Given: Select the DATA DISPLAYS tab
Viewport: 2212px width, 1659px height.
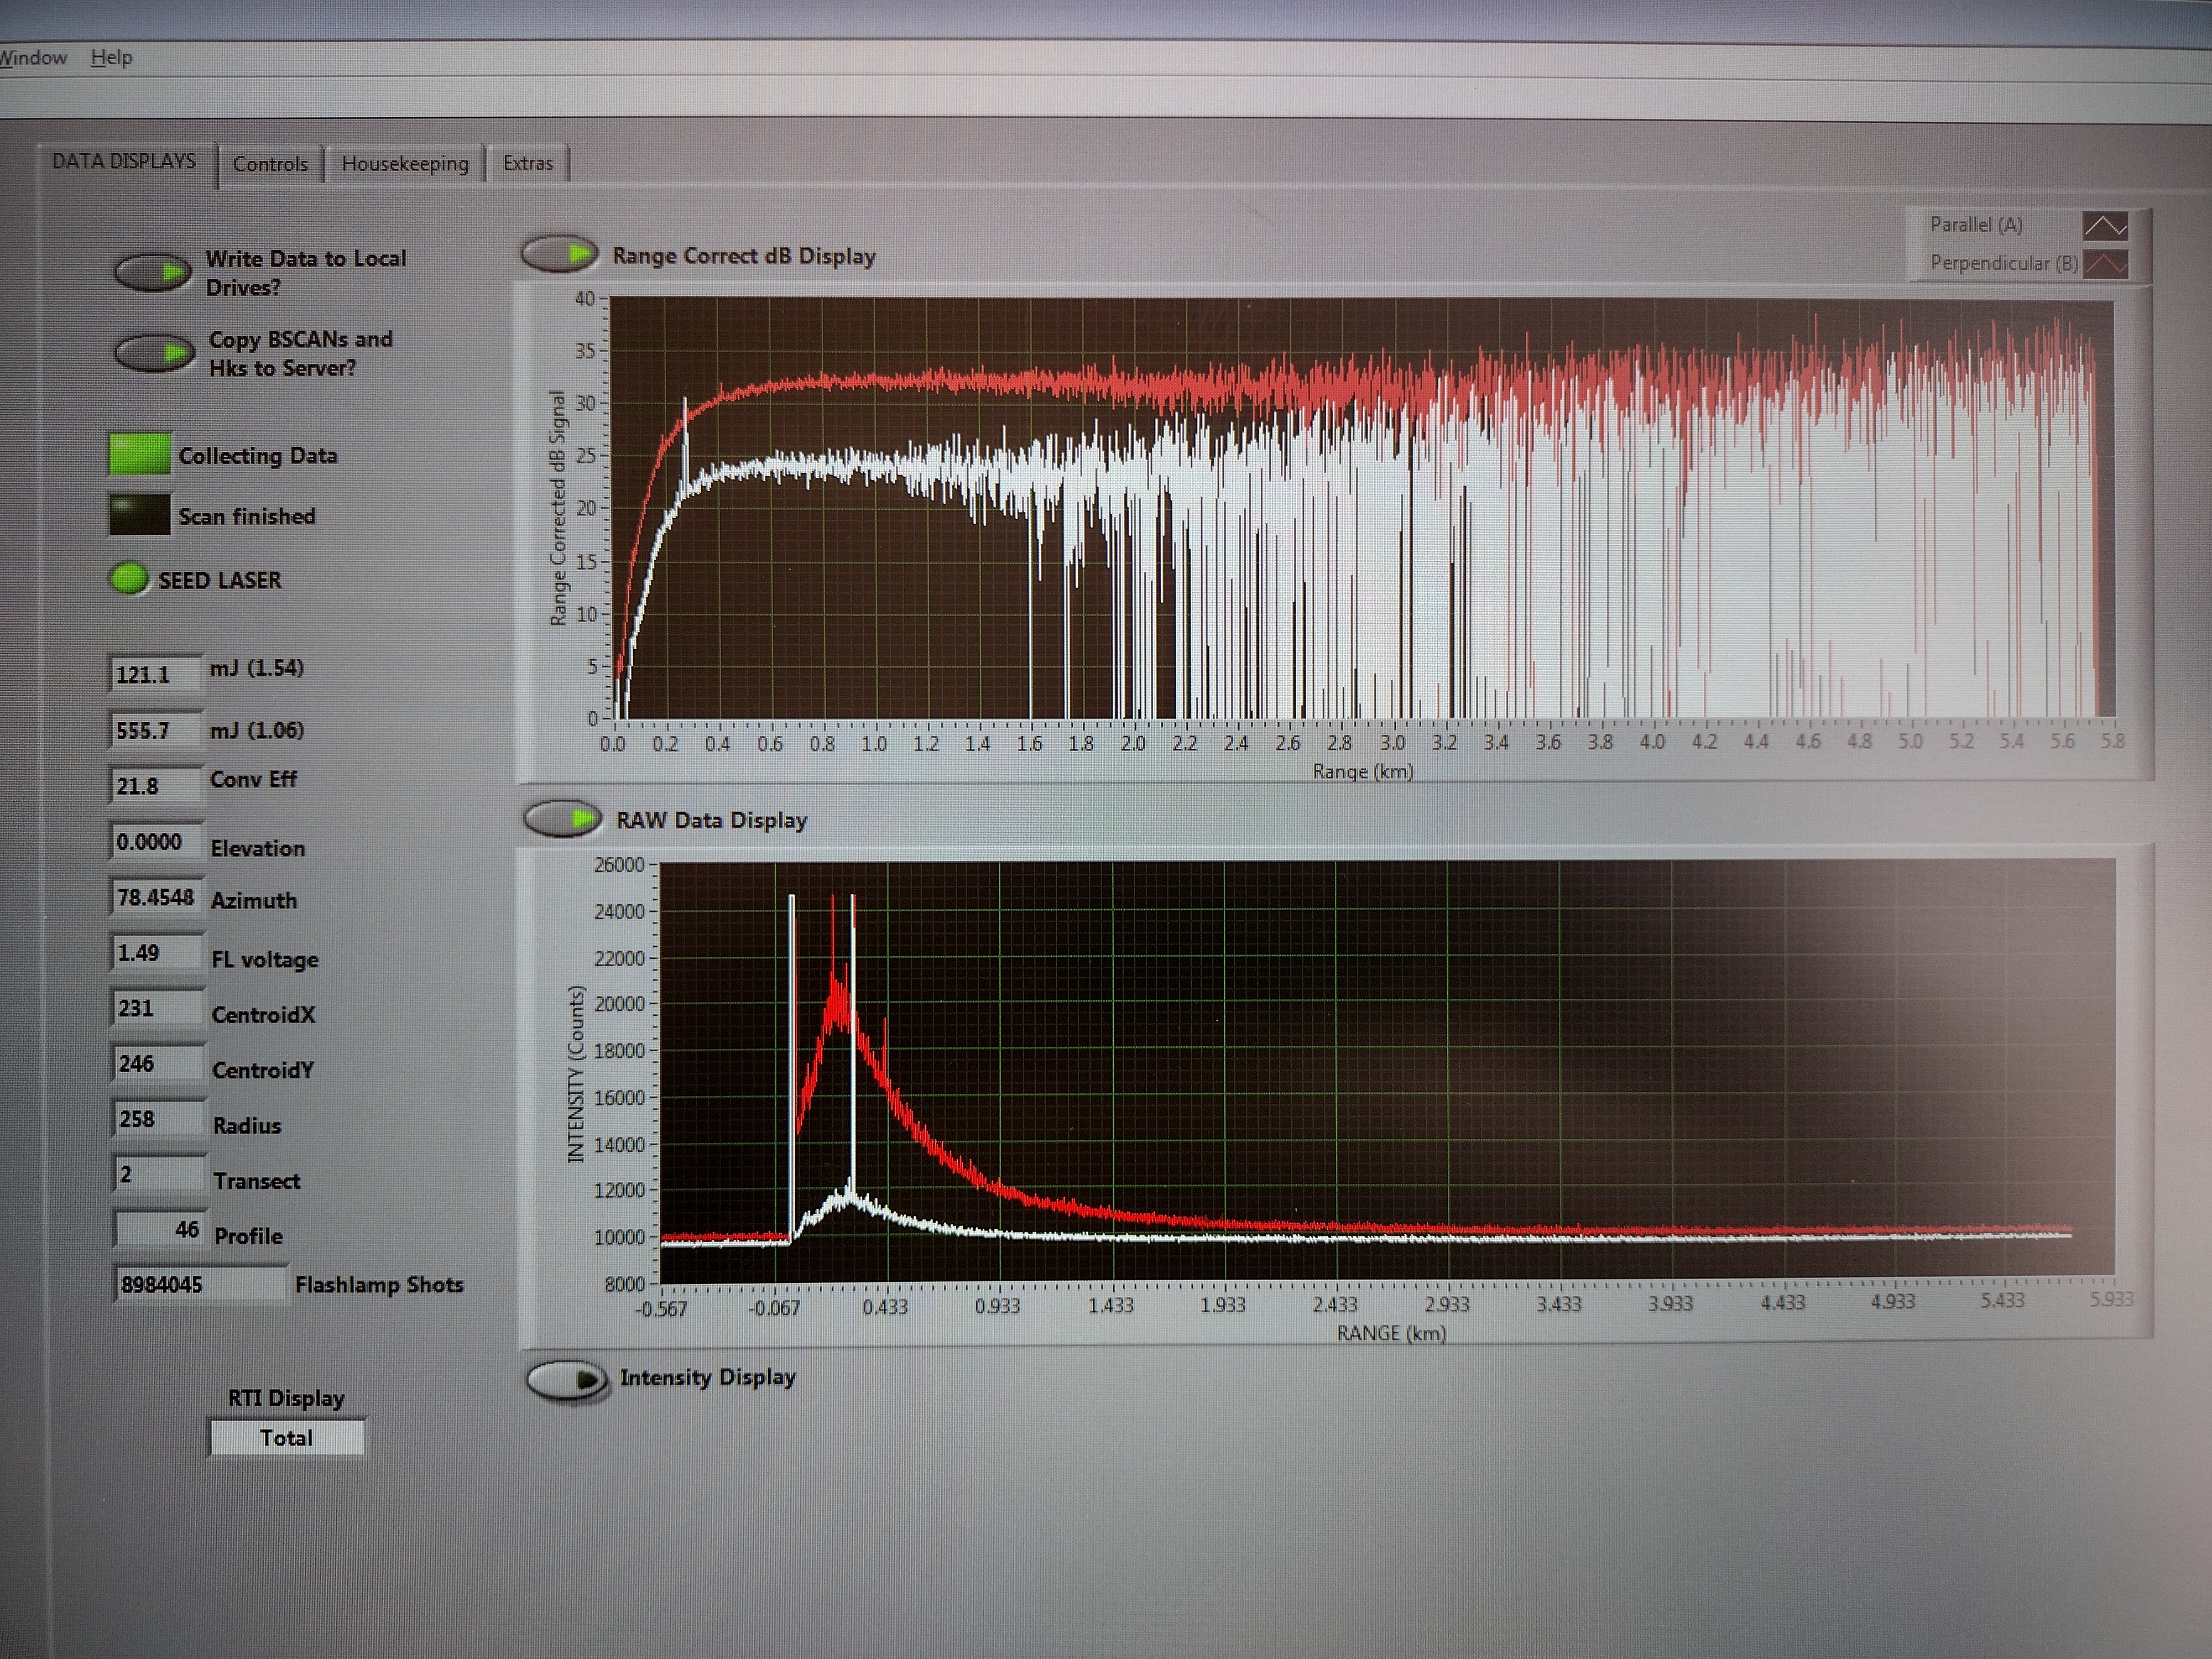Looking at the screenshot, I should (x=124, y=161).
